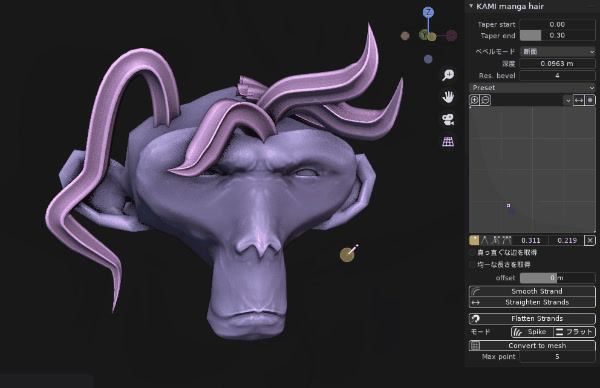Click Convert to mesh button

[x=532, y=346]
